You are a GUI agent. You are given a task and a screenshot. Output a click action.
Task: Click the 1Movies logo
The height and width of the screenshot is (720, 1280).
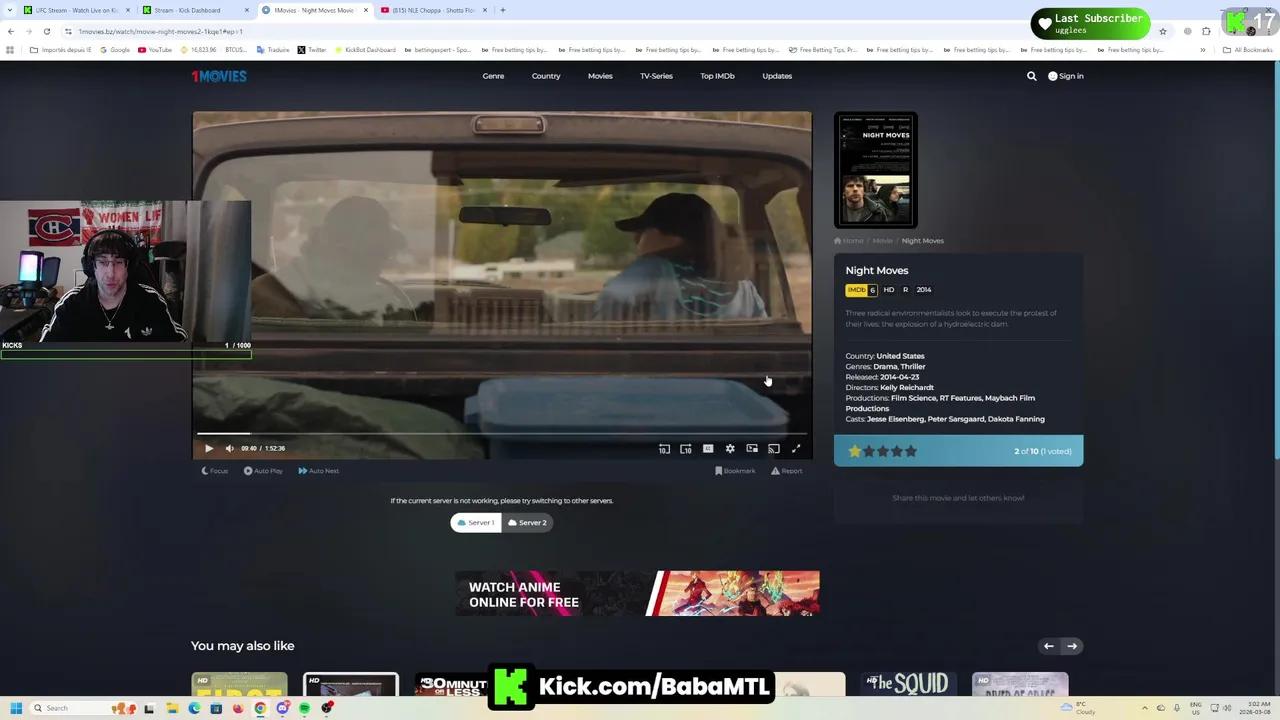pos(219,76)
